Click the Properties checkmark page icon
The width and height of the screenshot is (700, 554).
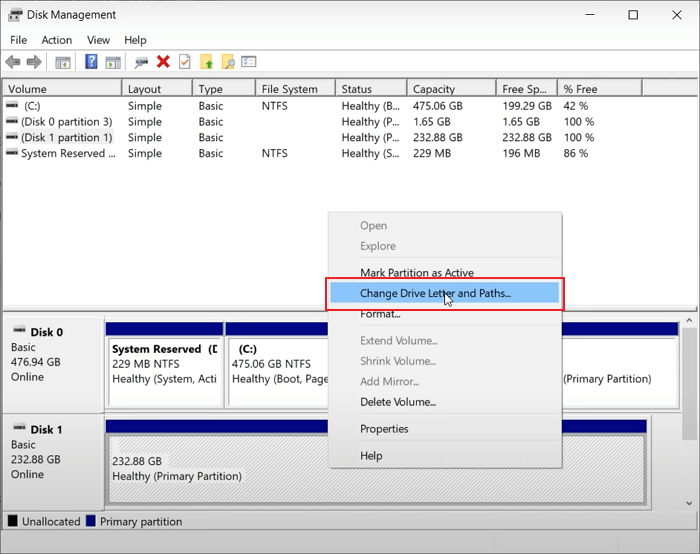coord(184,62)
